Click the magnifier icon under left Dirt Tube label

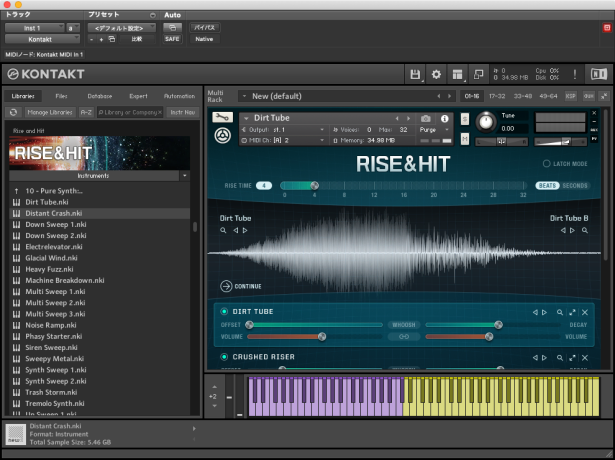coord(224,230)
